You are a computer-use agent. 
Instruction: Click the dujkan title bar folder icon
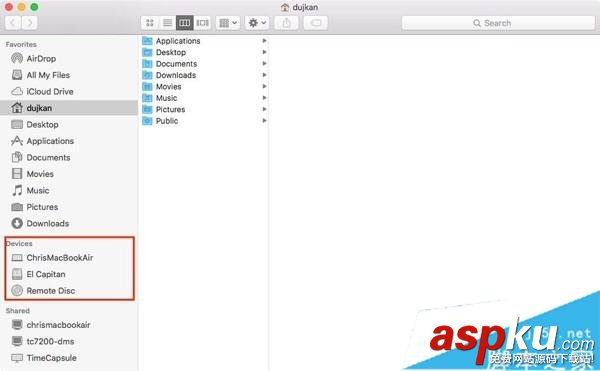tap(285, 7)
